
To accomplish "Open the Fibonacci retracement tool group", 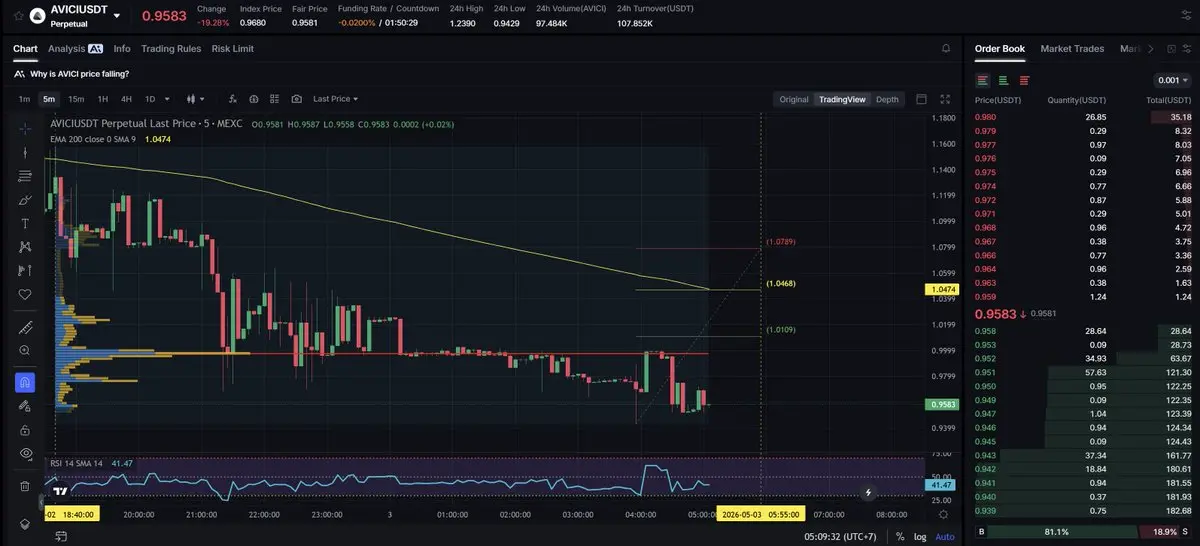I will [x=25, y=177].
